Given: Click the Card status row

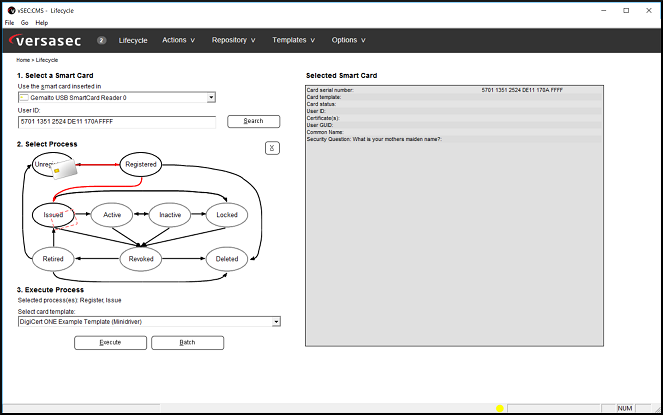Looking at the screenshot, I should point(454,104).
